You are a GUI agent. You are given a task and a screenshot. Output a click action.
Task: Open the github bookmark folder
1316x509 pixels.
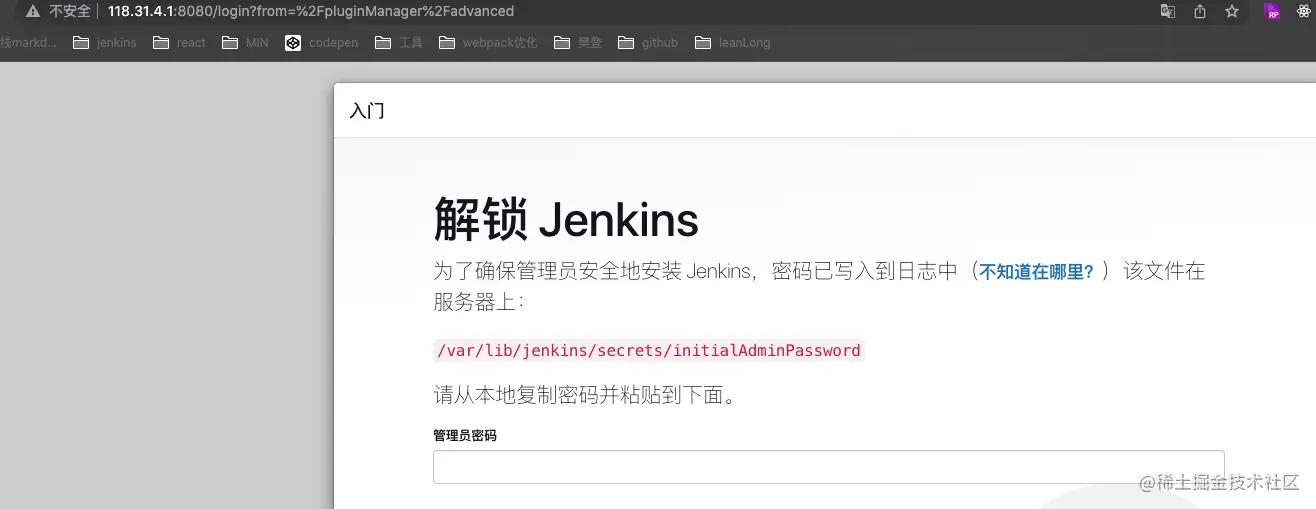tap(648, 43)
